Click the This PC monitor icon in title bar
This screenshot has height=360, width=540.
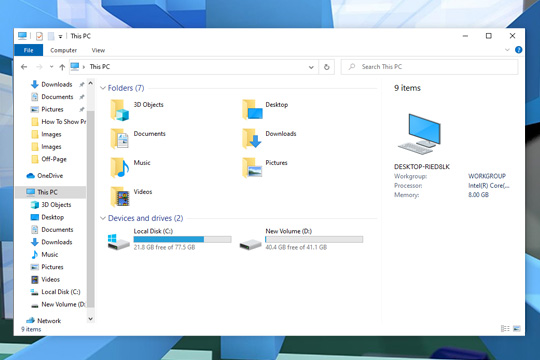point(22,36)
